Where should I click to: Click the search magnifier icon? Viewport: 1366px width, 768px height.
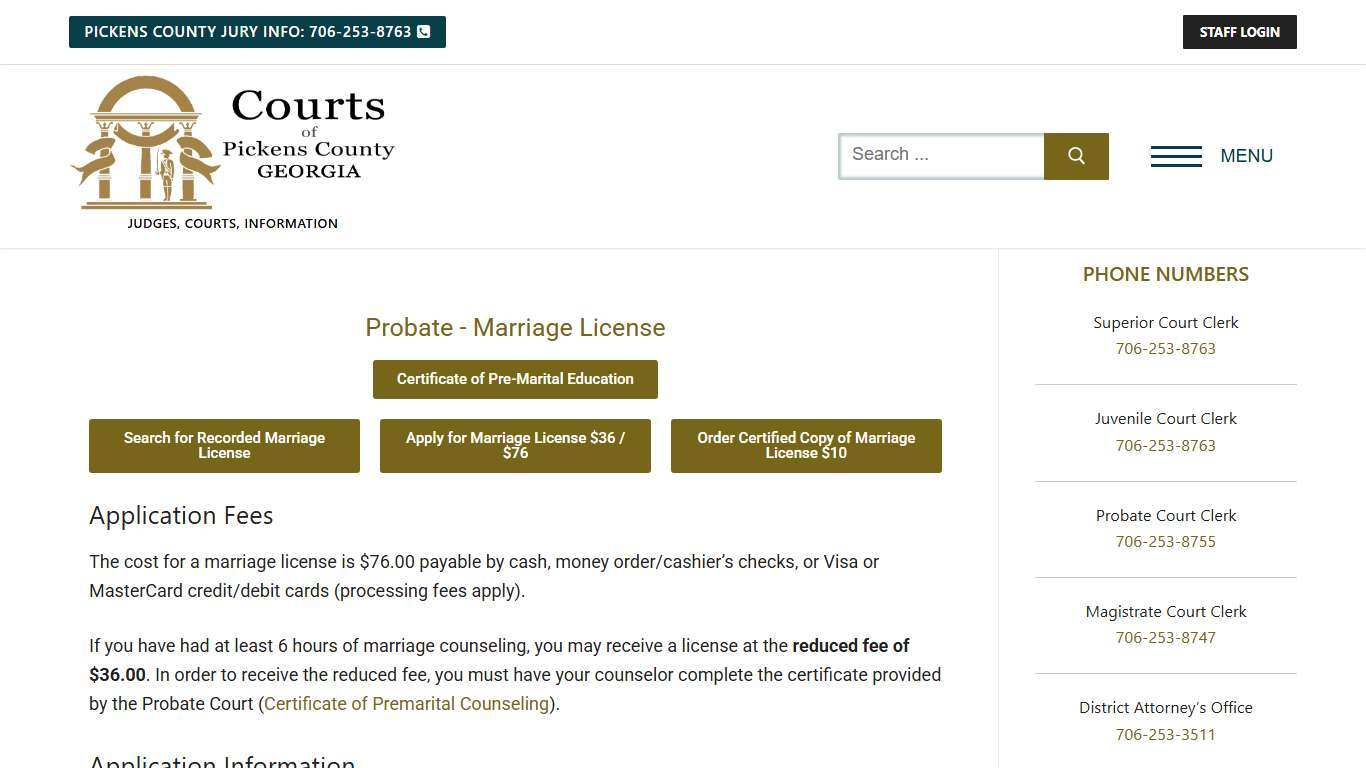pos(1076,156)
